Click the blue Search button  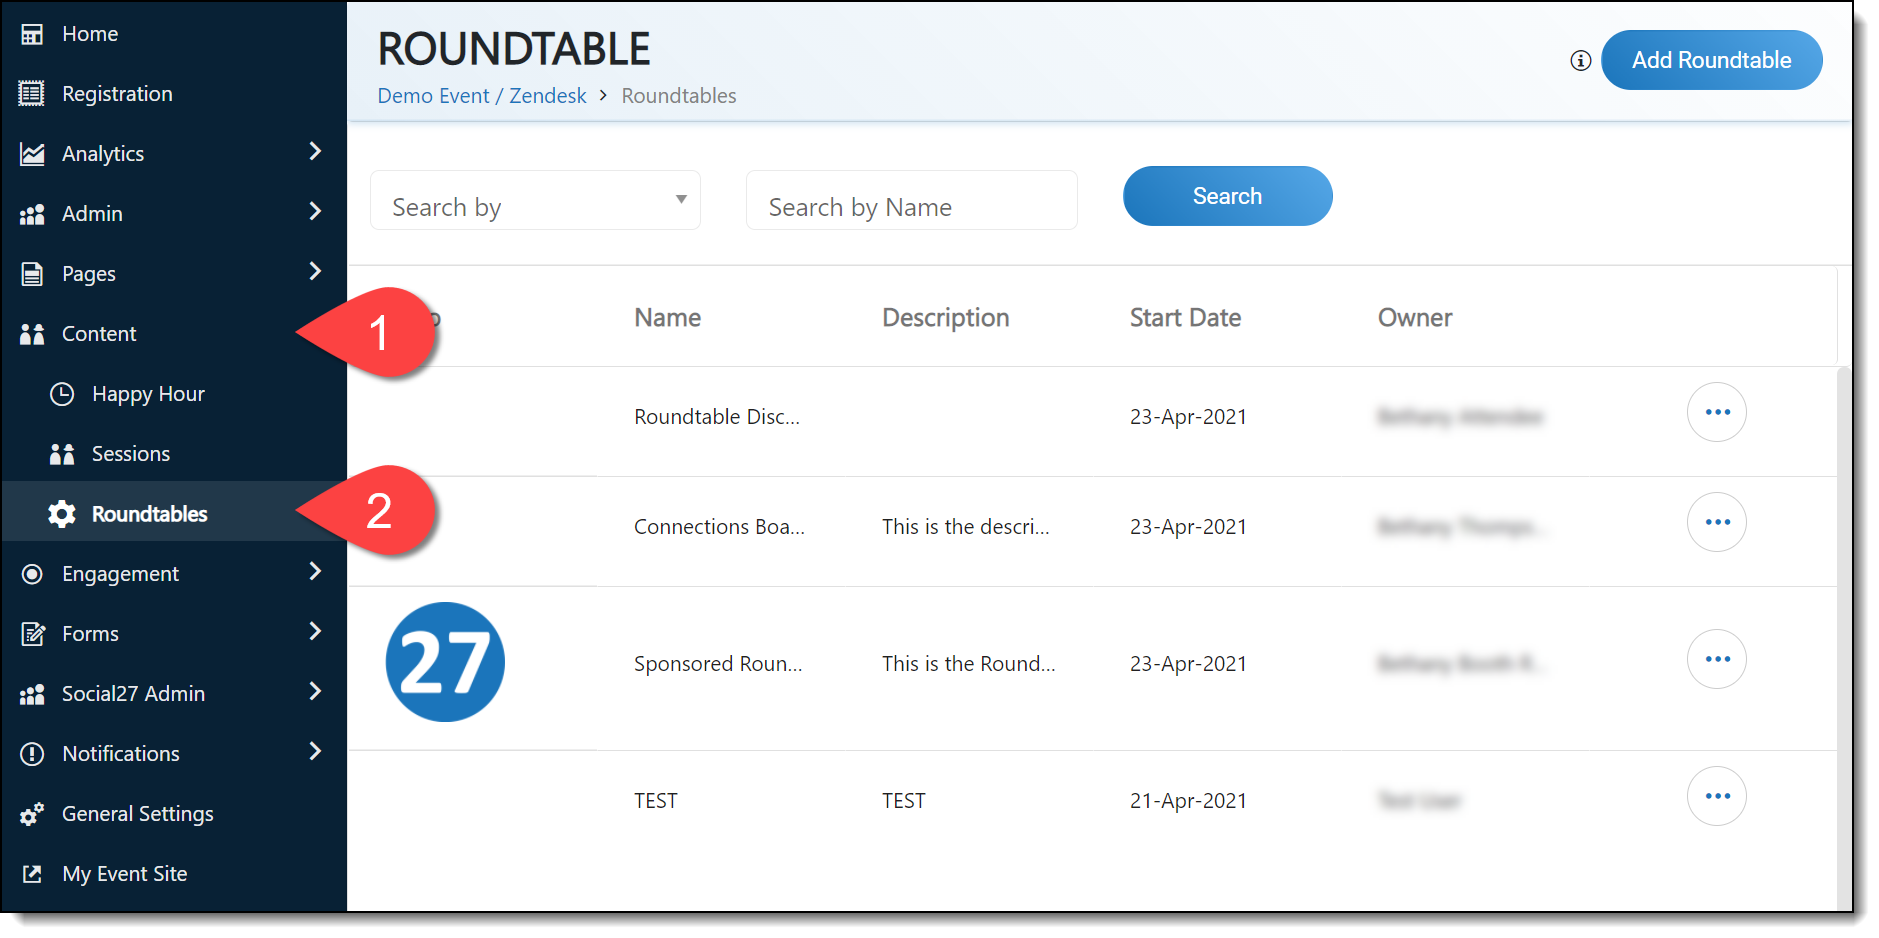(x=1227, y=196)
